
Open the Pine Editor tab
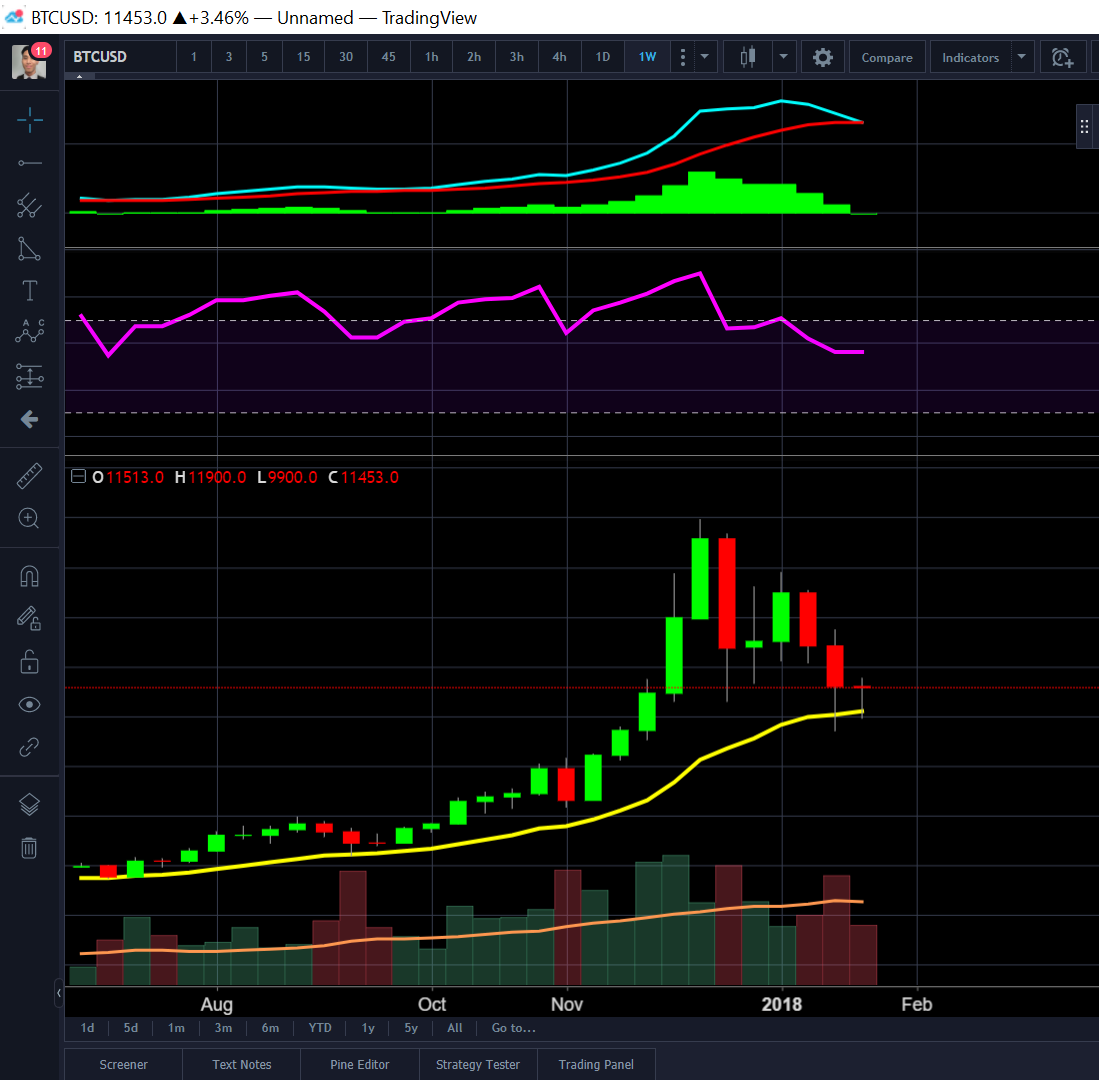point(360,1065)
